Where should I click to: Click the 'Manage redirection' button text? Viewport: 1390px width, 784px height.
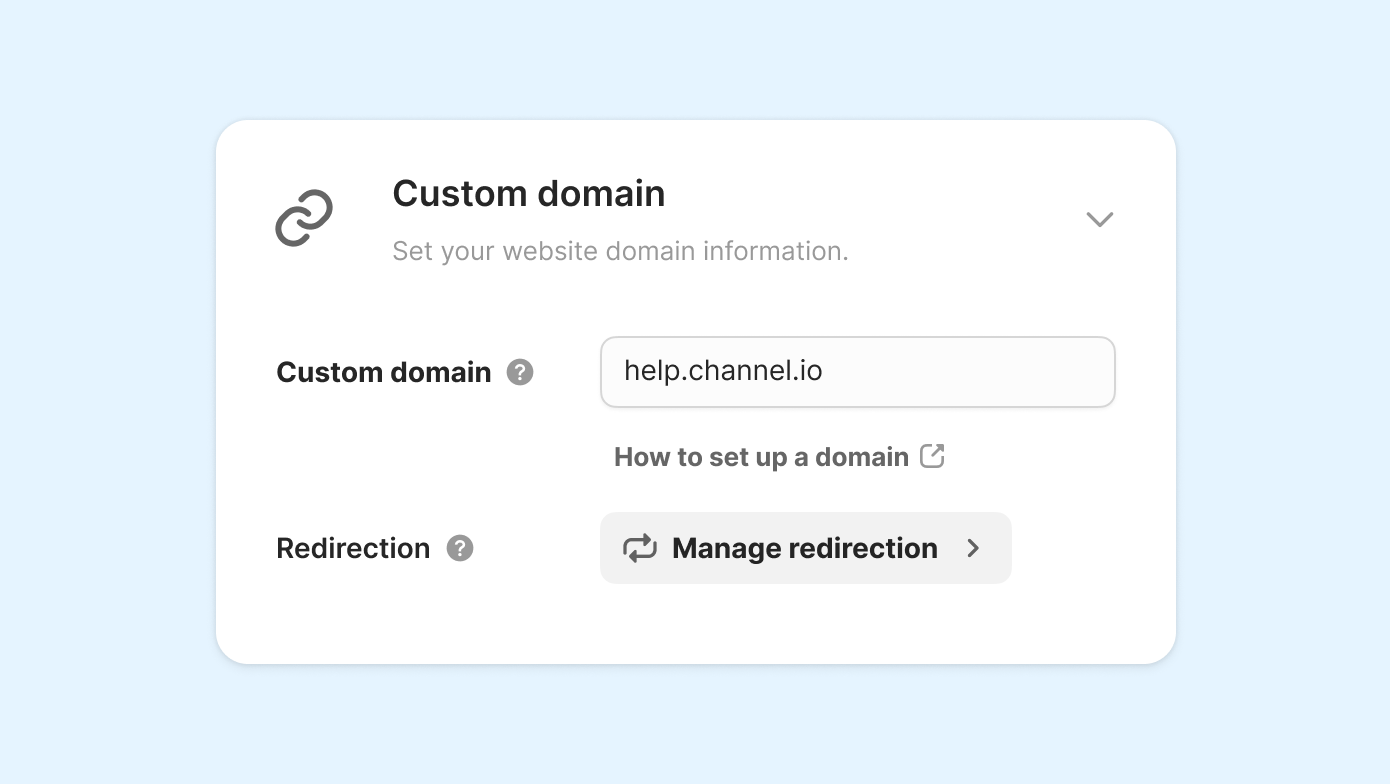coord(805,548)
